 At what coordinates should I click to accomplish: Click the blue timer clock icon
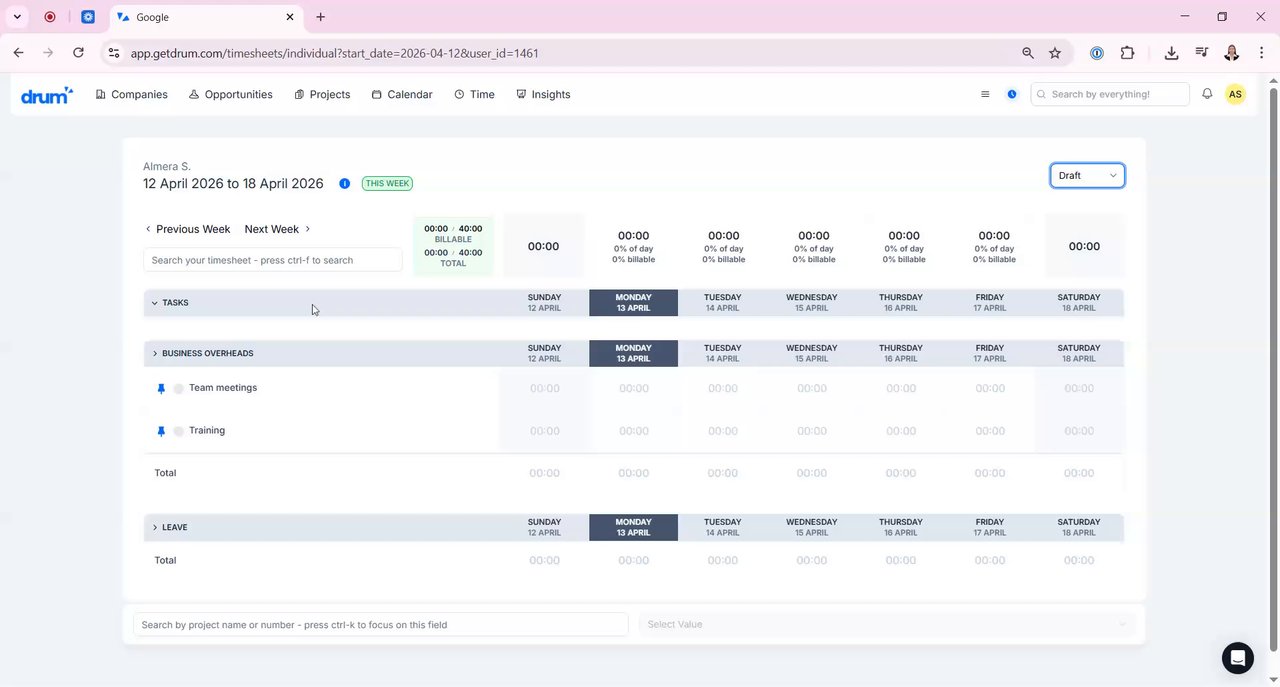pos(1012,94)
